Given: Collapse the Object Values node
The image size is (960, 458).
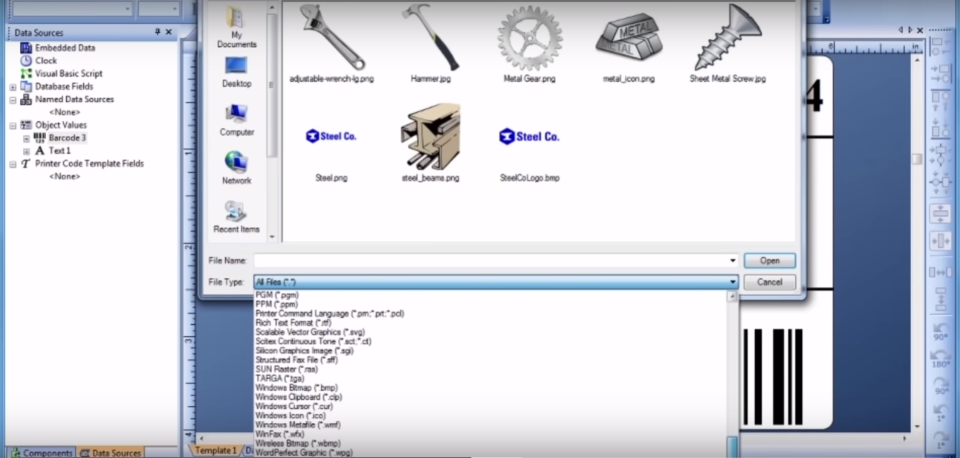Looking at the screenshot, I should pyautogui.click(x=13, y=126).
